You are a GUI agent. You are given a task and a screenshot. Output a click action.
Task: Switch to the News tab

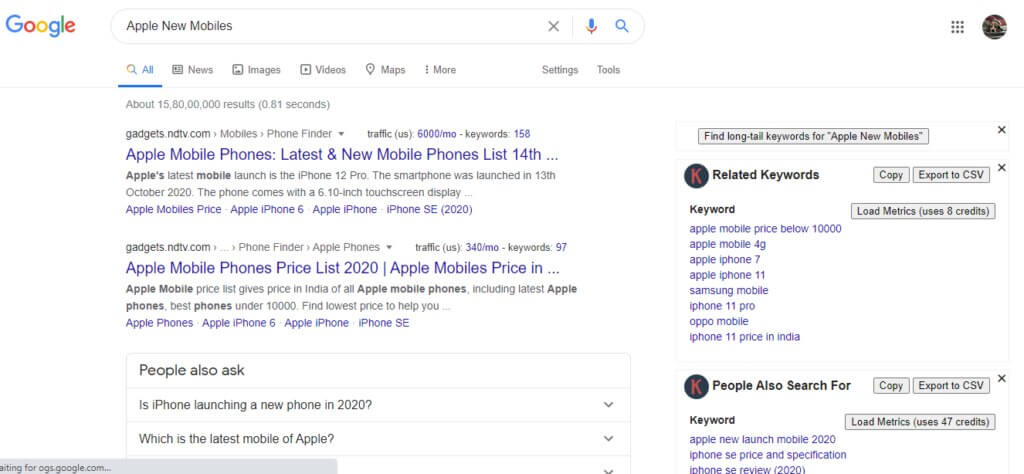(x=193, y=70)
